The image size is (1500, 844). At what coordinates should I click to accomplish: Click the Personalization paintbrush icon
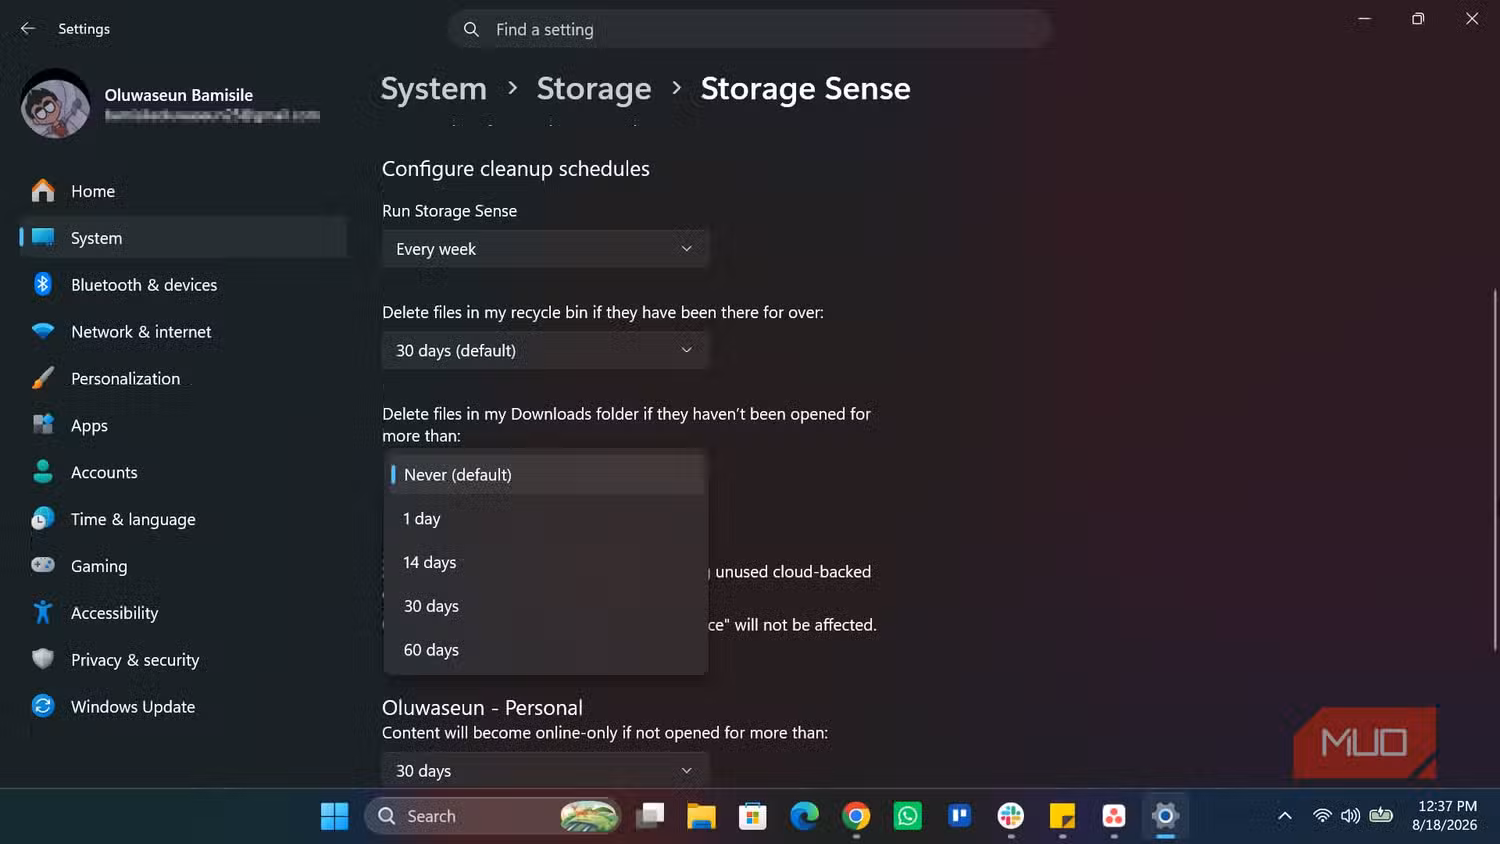coord(43,378)
